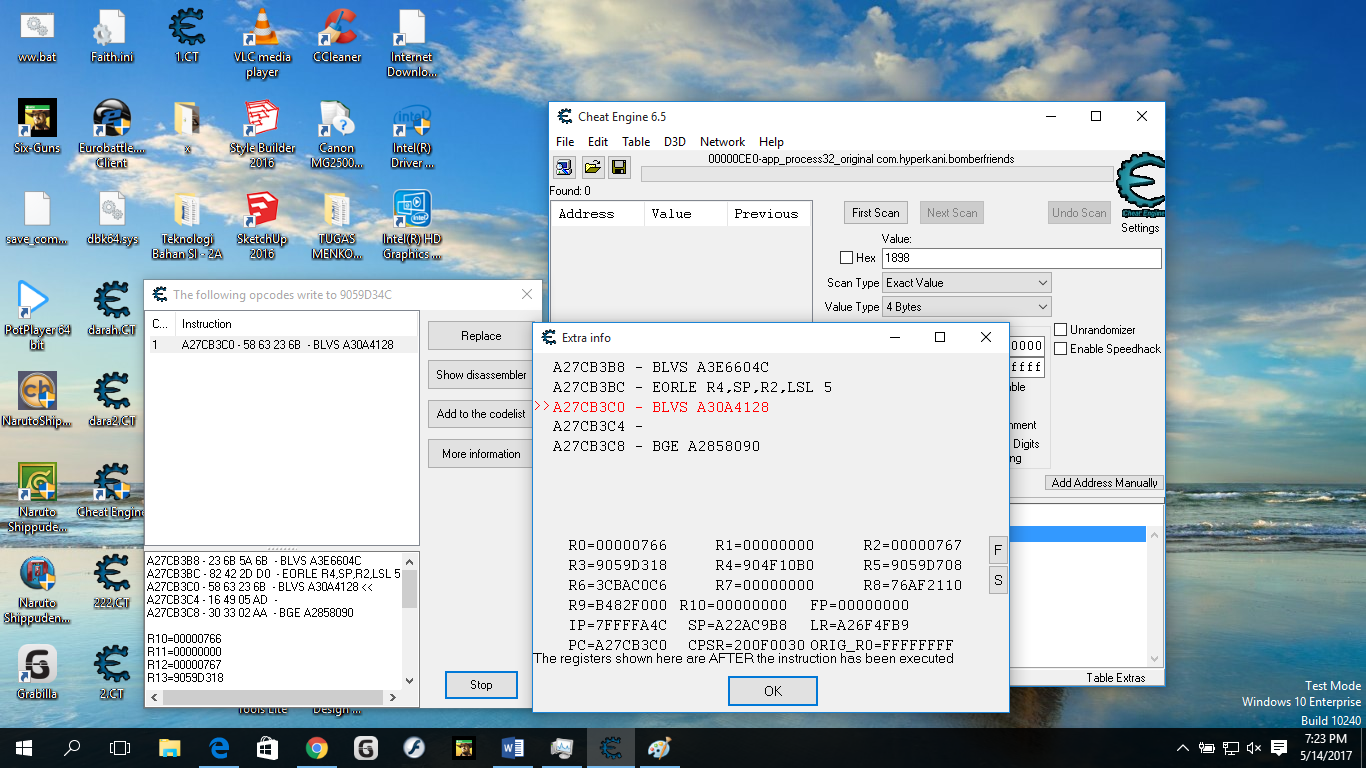1366x768 pixels.
Task: Open the Windows Start menu
Action: [x=24, y=747]
